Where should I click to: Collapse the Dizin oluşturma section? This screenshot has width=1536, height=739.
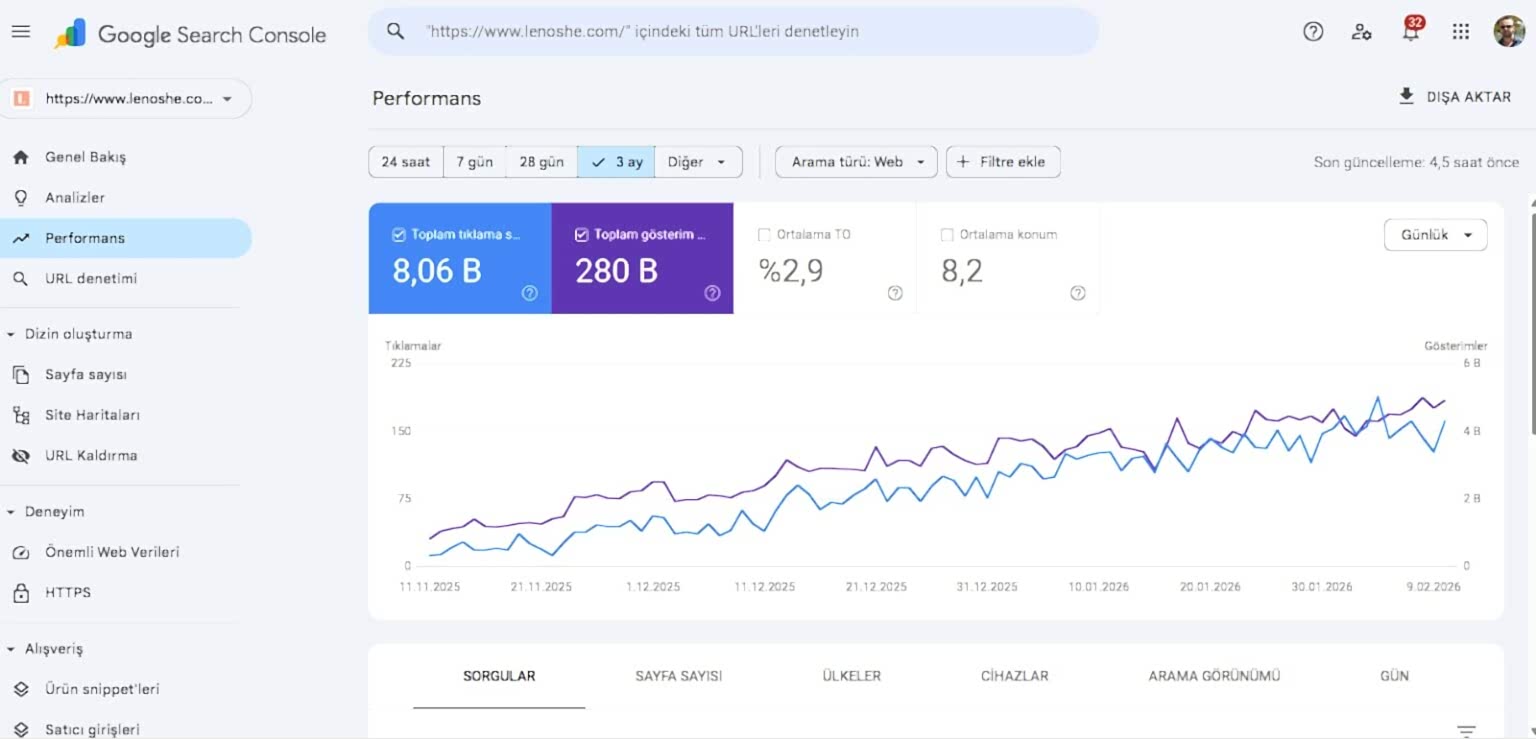coord(70,334)
